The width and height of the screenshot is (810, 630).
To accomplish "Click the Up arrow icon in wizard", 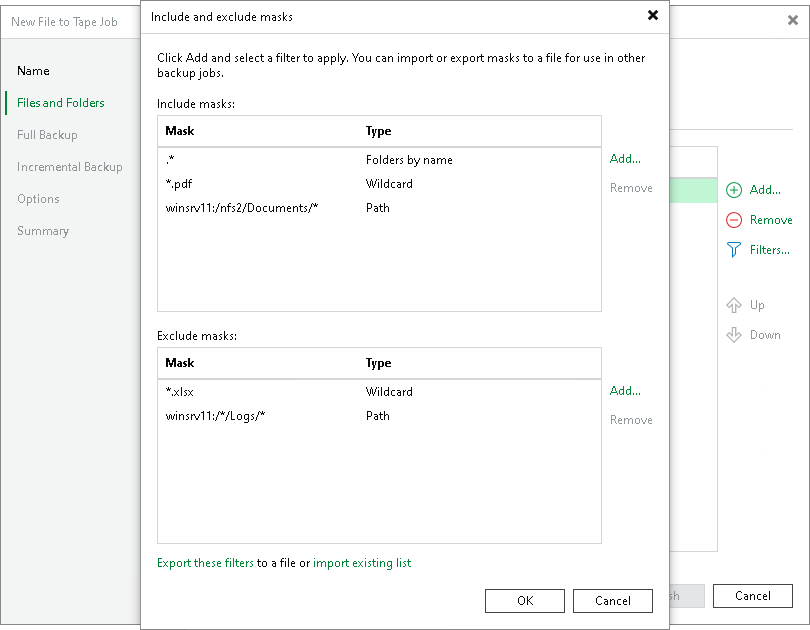I will pos(734,305).
